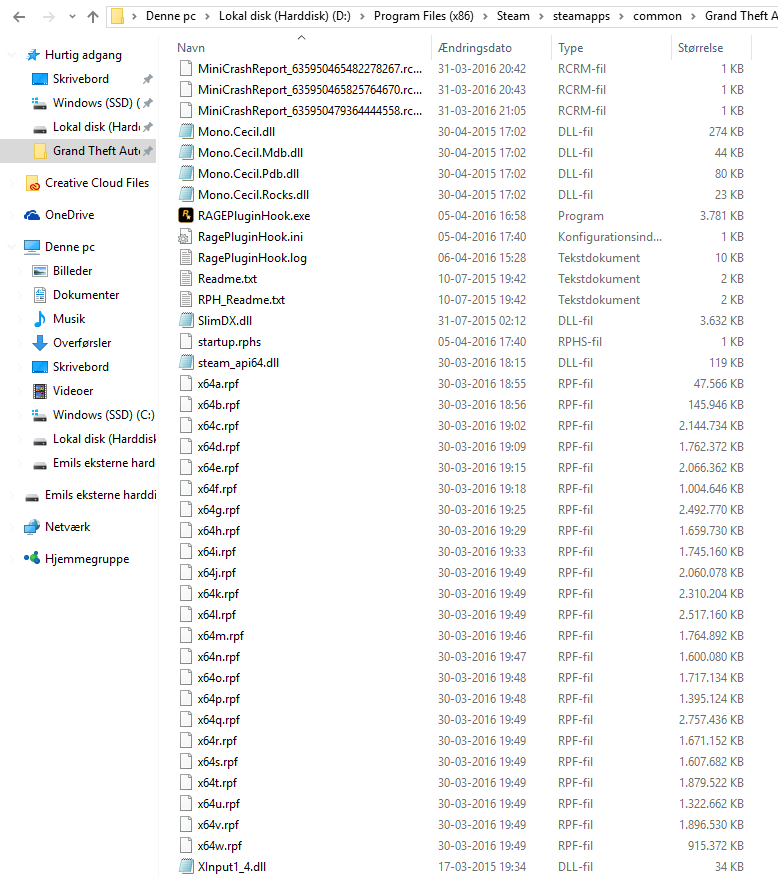778x879 pixels.
Task: Sort by the Navn column header
Action: click(x=191, y=48)
